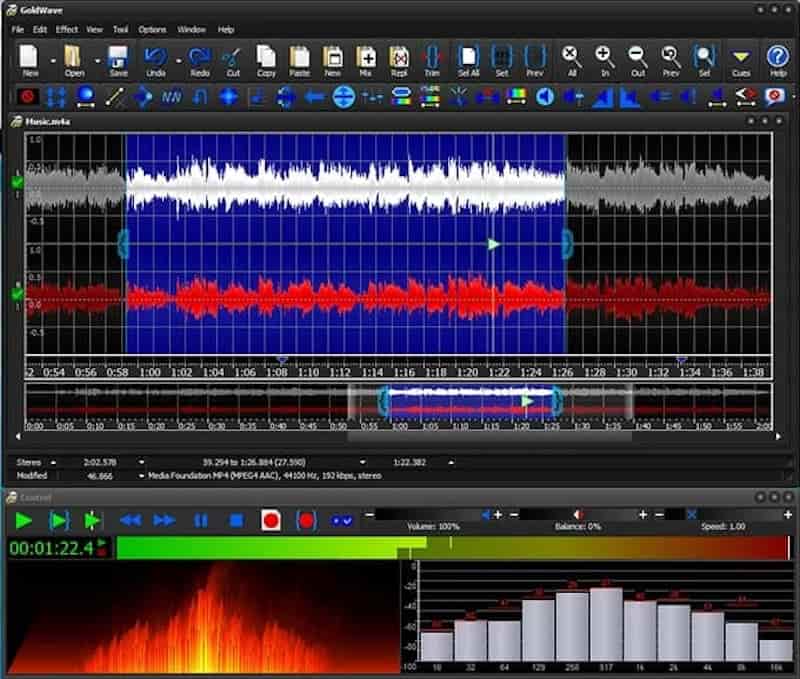Click the rainbow spectrum effect icon
800x679 pixels.
[516, 96]
